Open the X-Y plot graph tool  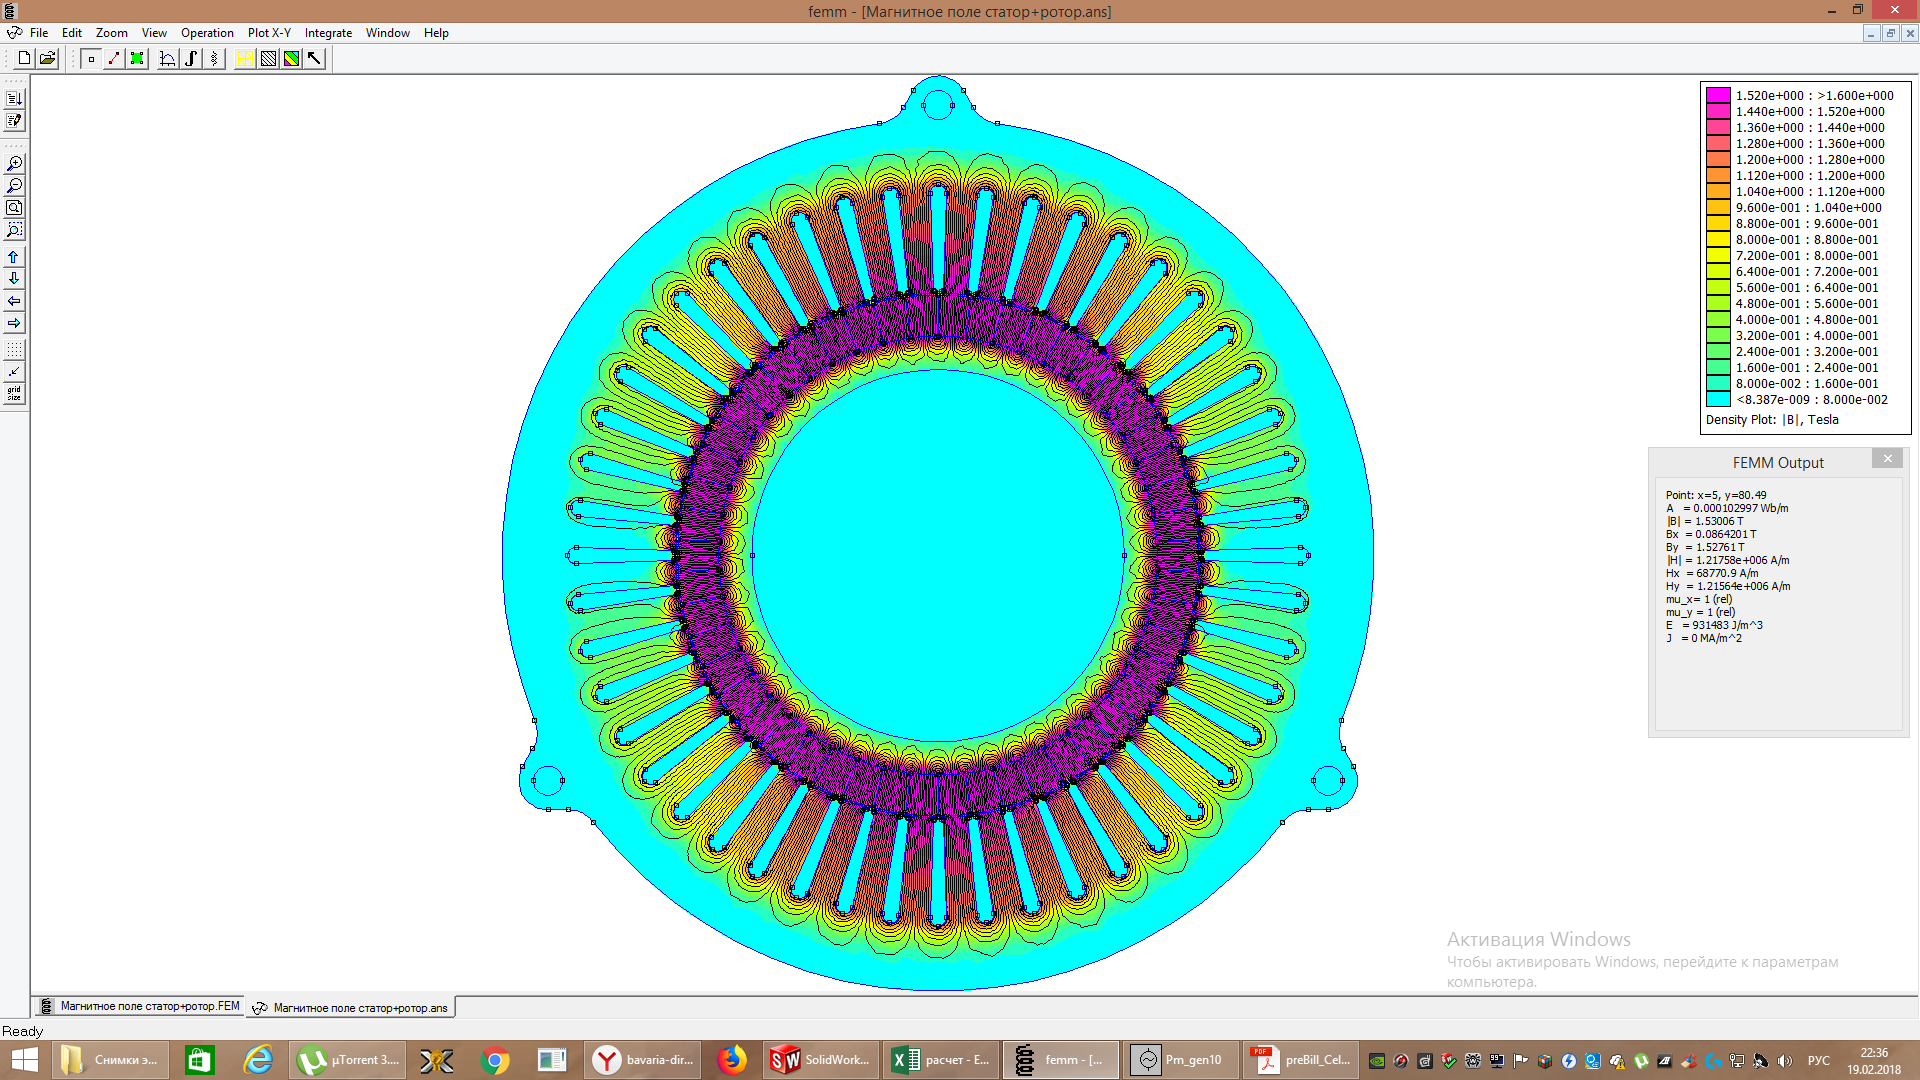pos(168,59)
